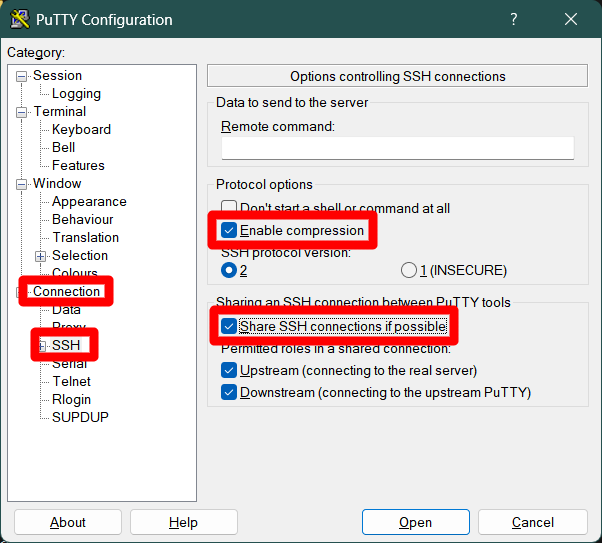Image resolution: width=602 pixels, height=543 pixels.
Task: Select the Connection category
Action: (66, 291)
